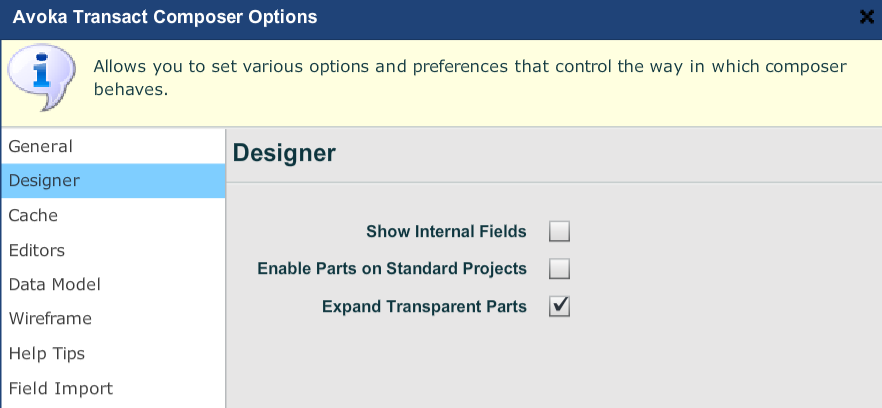Uncheck the Expand Transparent Parts checkbox
The height and width of the screenshot is (408, 882).
559,306
